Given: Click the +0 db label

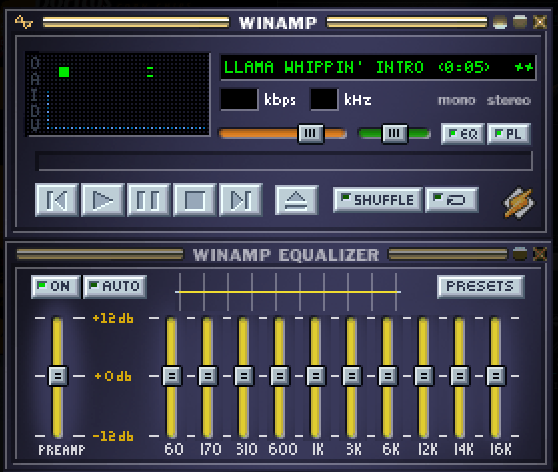Looking at the screenshot, I should coord(113,376).
